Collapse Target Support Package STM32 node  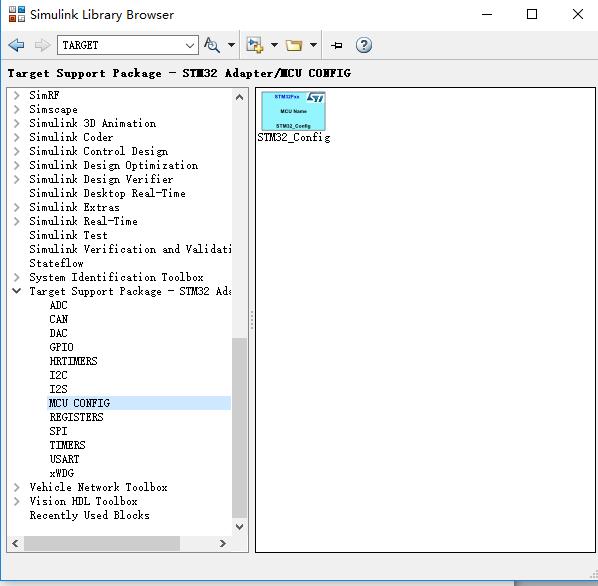(x=16, y=291)
